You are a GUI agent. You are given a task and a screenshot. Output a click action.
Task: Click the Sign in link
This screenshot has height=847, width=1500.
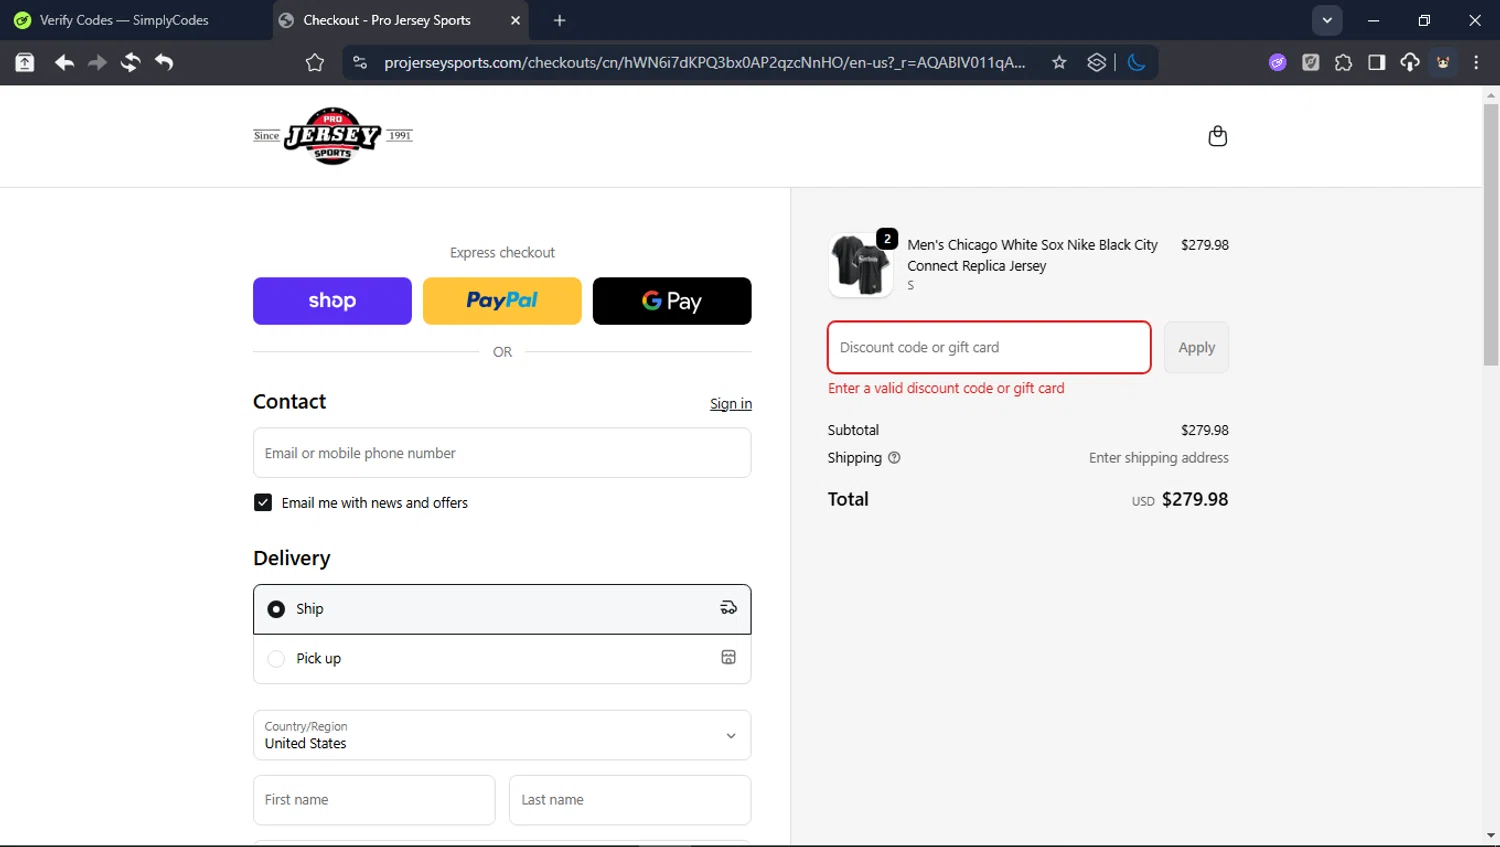tap(731, 404)
